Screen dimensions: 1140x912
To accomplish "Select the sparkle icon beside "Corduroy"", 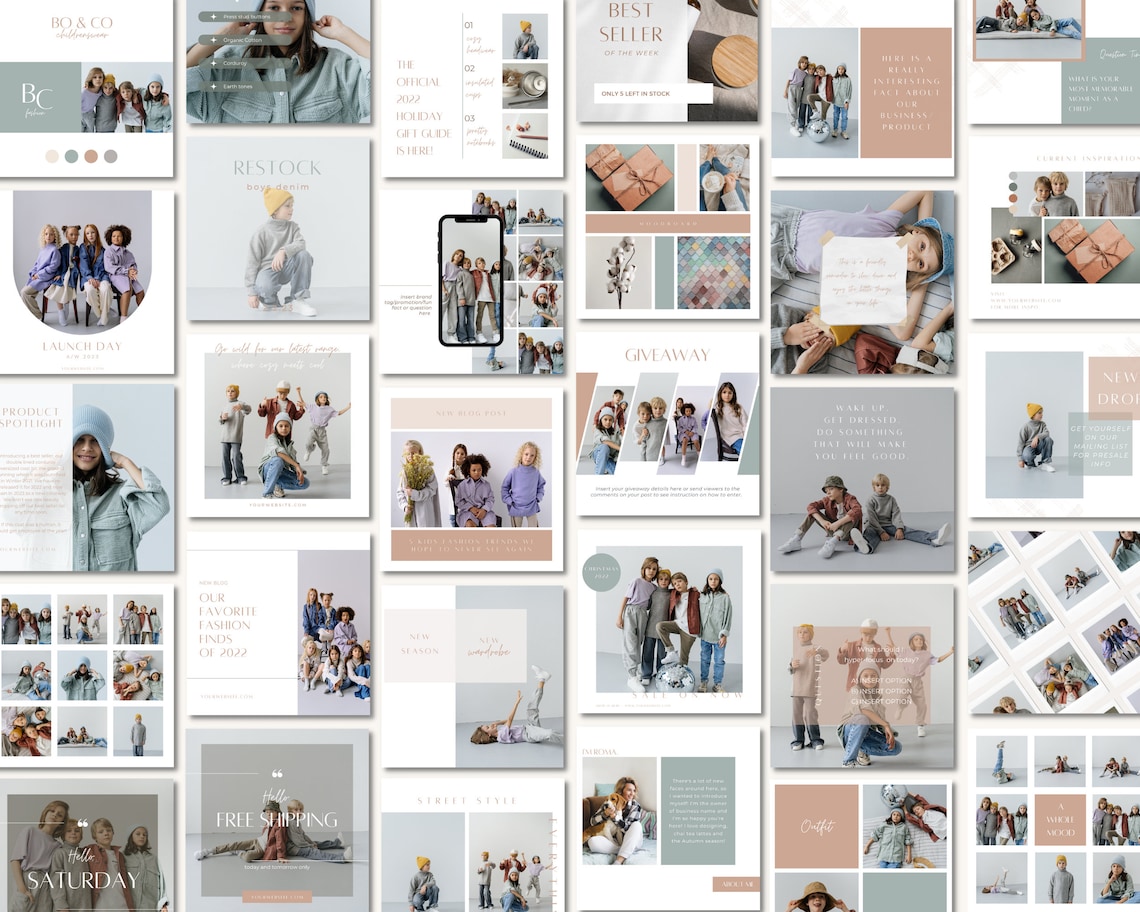I will [213, 63].
